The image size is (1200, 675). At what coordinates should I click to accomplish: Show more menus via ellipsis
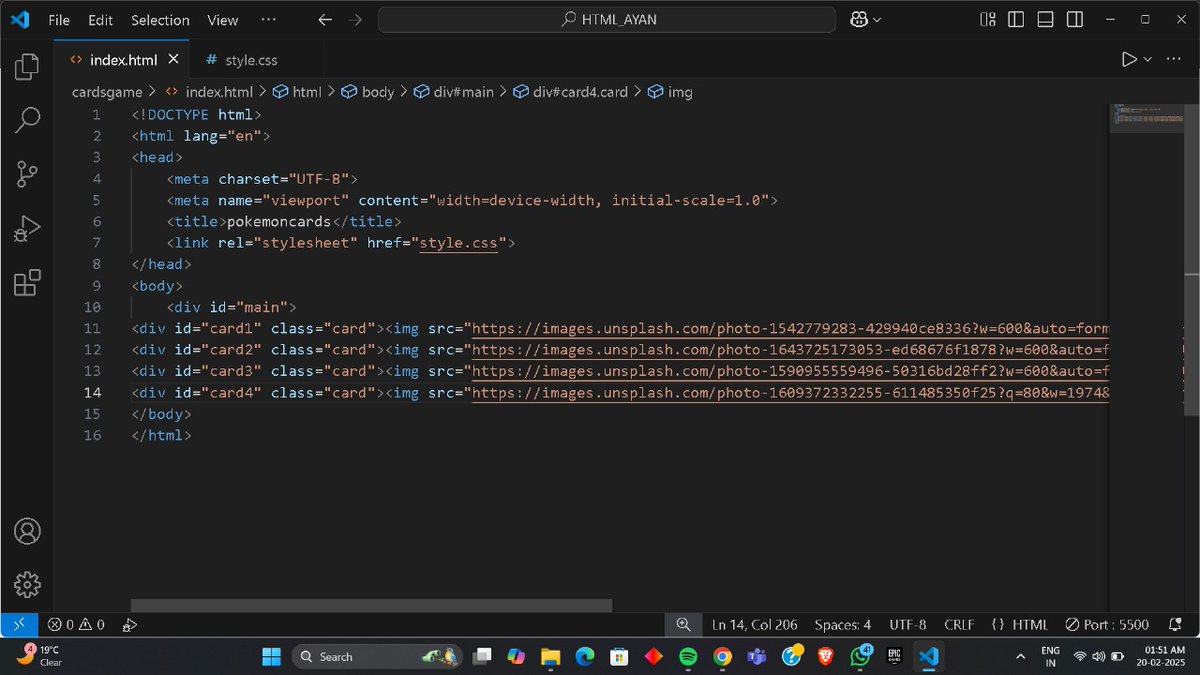(x=269, y=20)
